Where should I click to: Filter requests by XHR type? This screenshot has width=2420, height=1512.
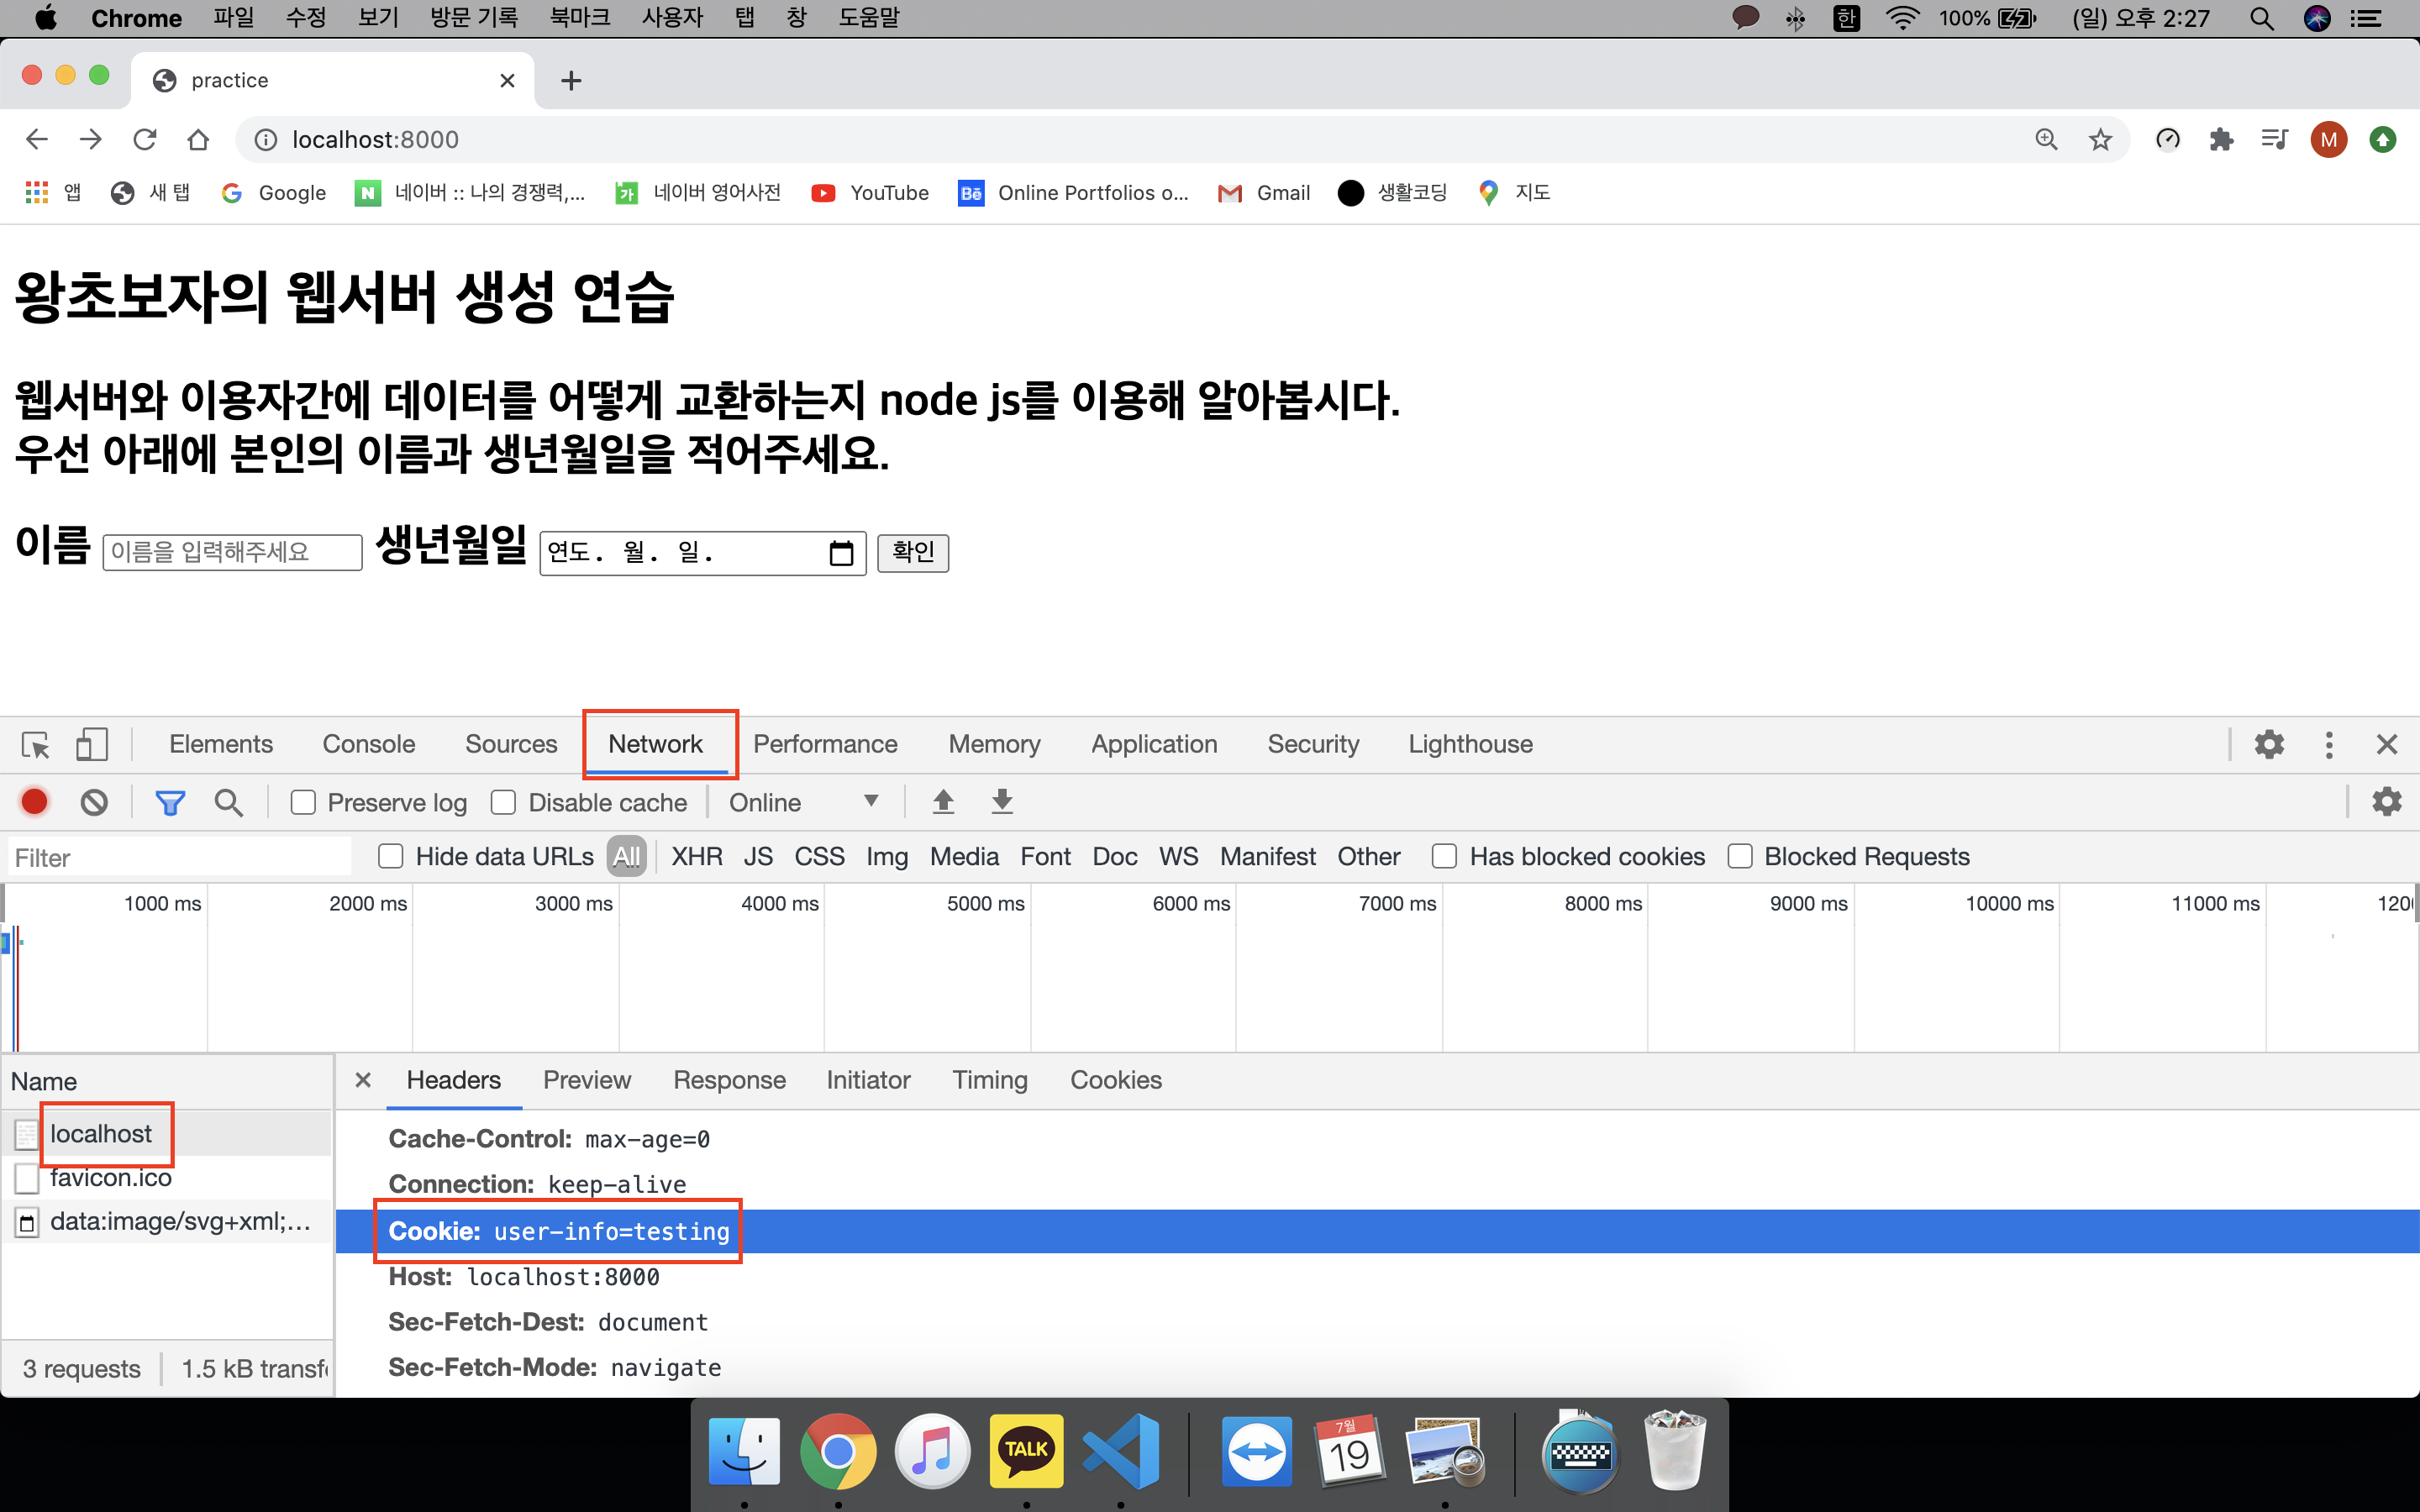(x=696, y=856)
